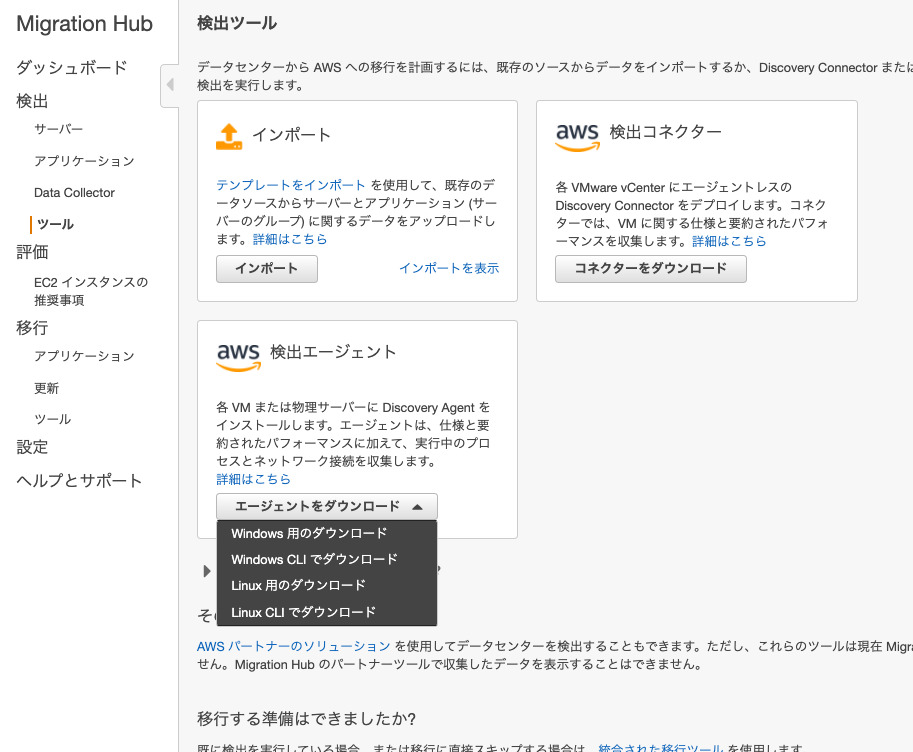Open 設定 in the sidebar
Viewport: 913px width, 752px height.
coord(32,447)
